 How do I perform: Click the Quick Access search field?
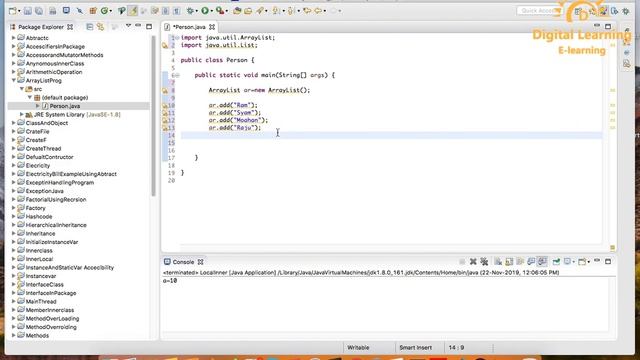[539, 11]
